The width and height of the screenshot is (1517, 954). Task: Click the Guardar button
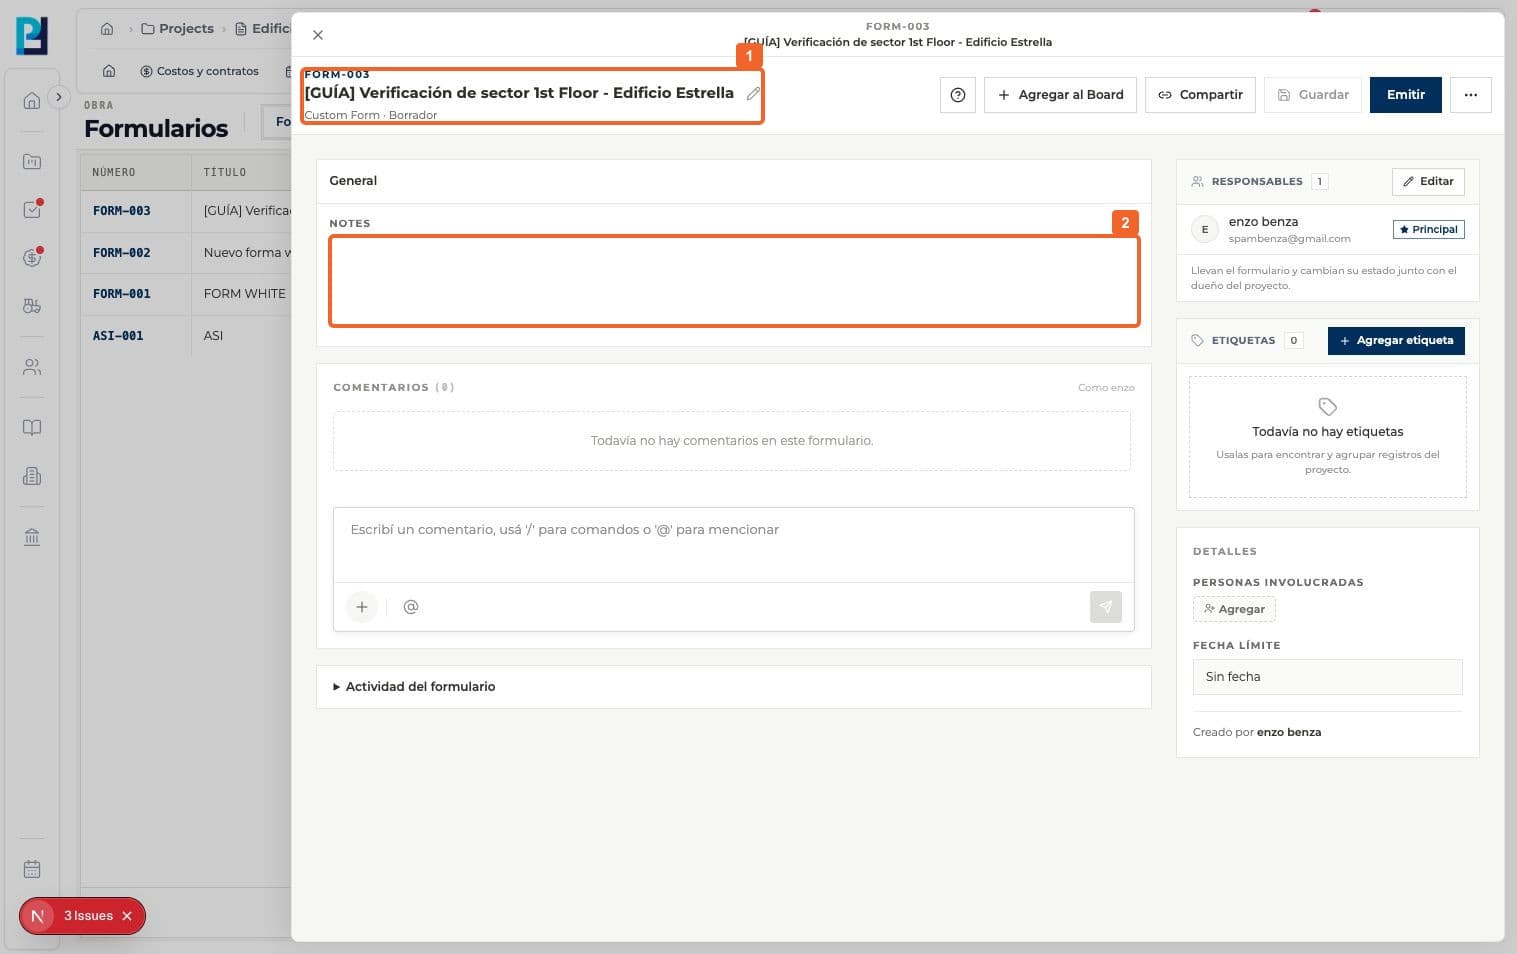1313,95
